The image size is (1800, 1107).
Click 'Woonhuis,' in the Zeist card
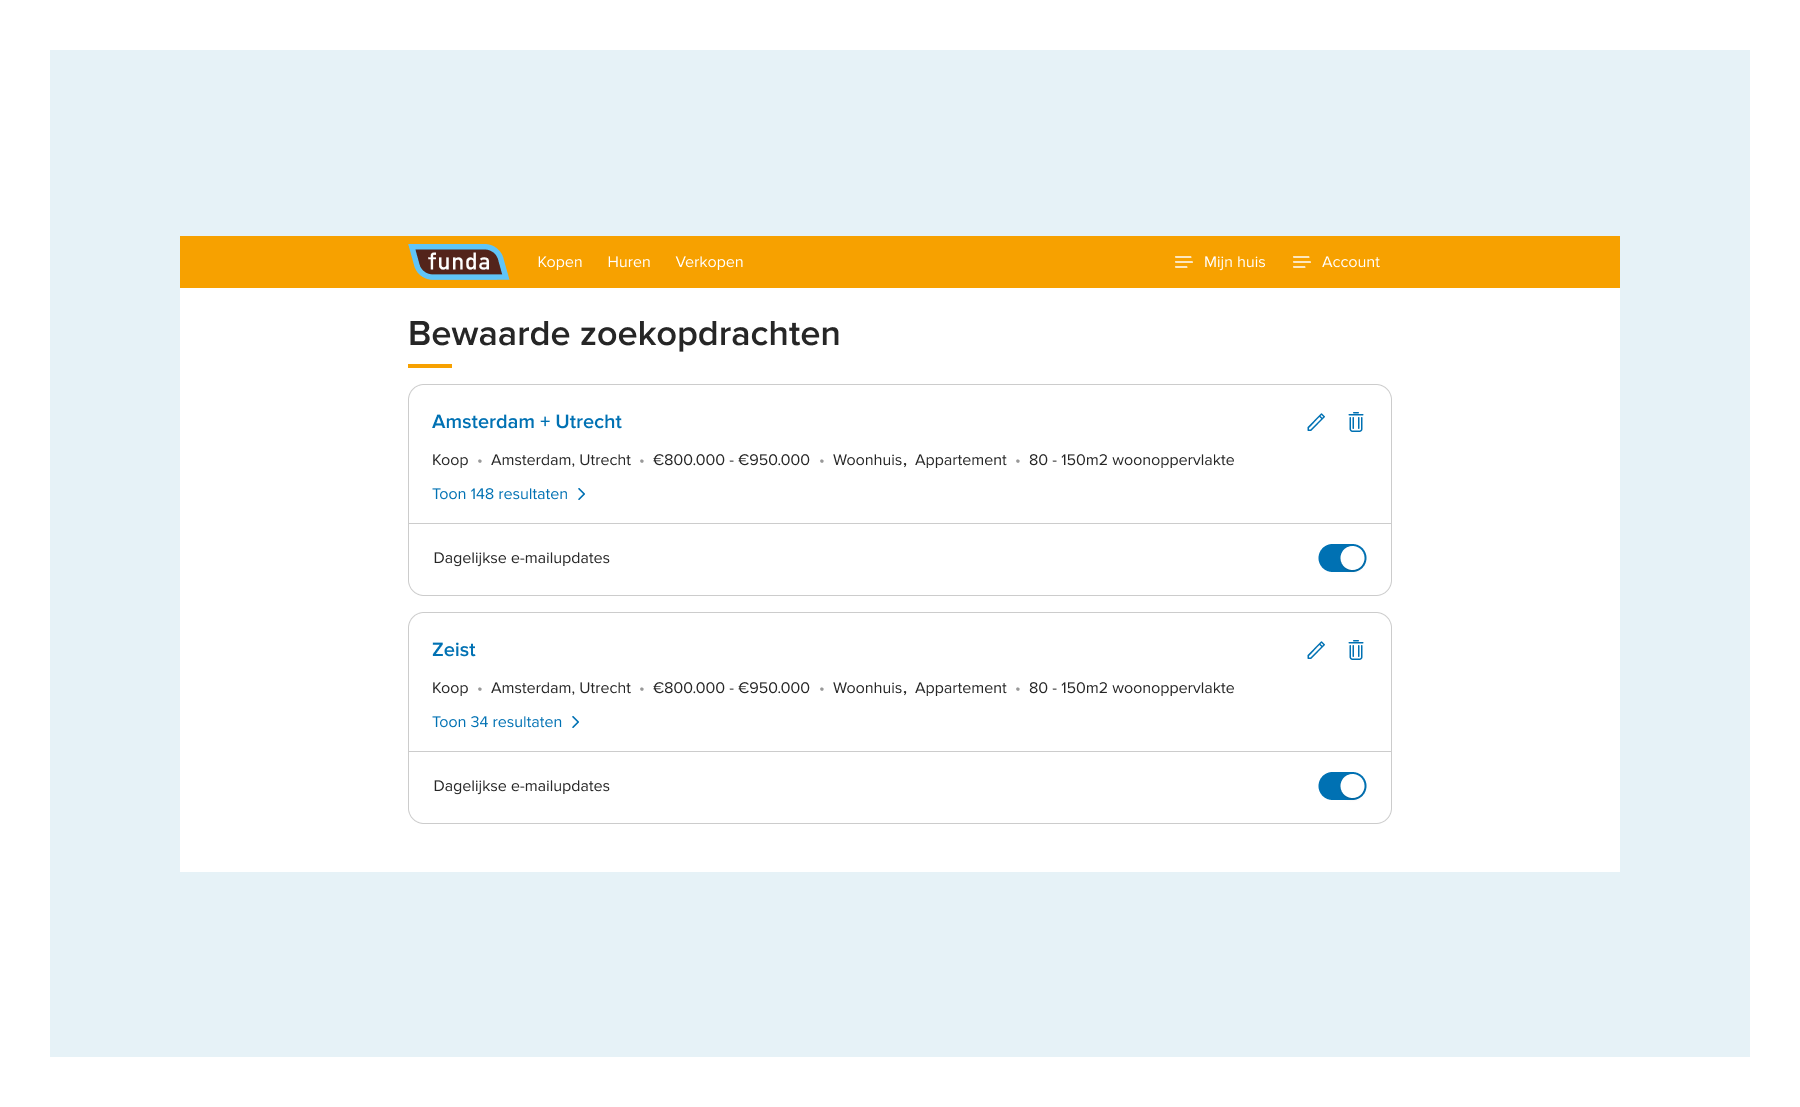tap(870, 688)
